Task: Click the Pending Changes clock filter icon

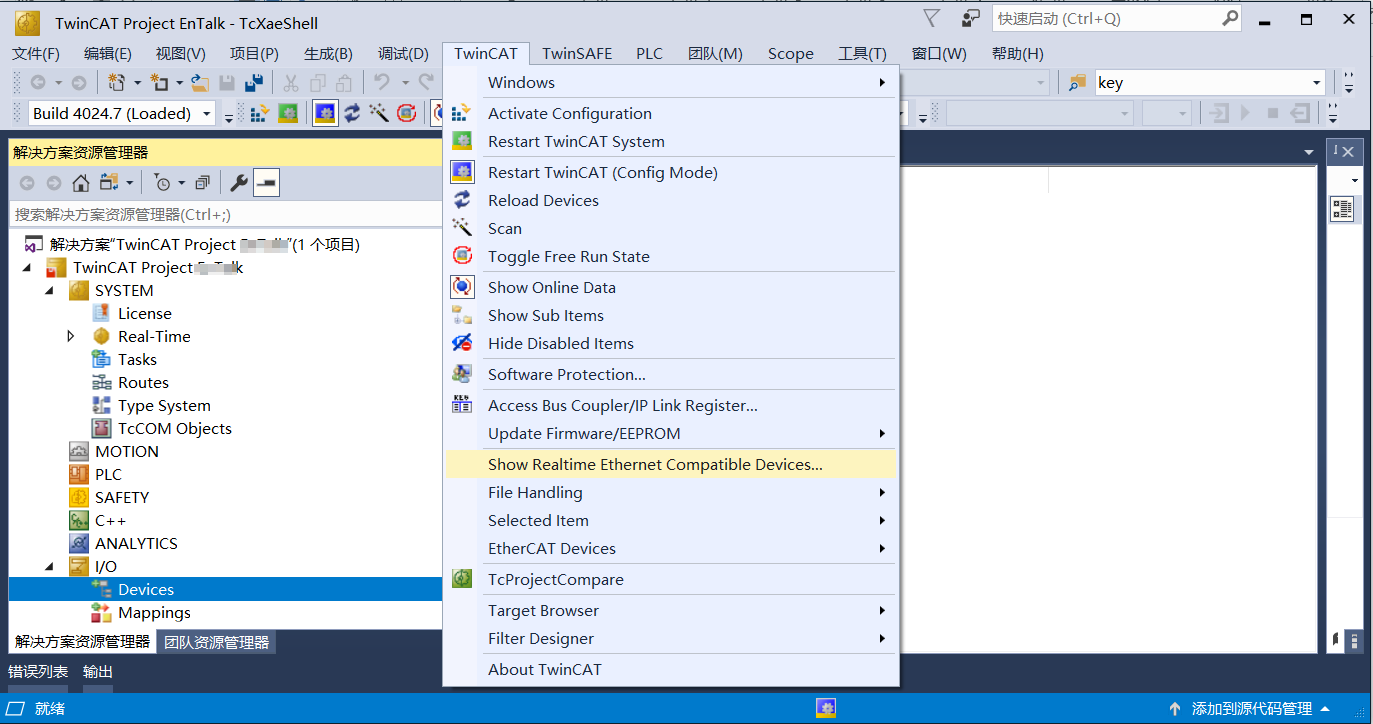Action: pos(162,183)
